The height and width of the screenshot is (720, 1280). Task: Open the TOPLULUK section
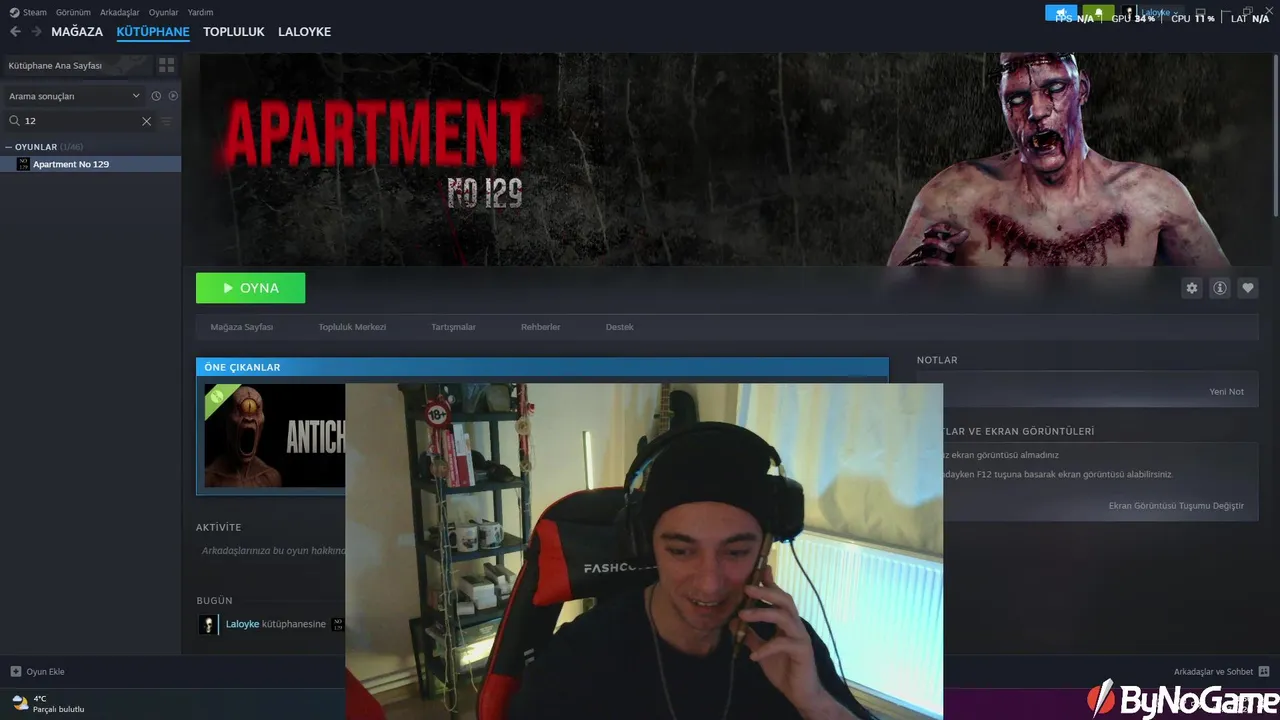234,32
